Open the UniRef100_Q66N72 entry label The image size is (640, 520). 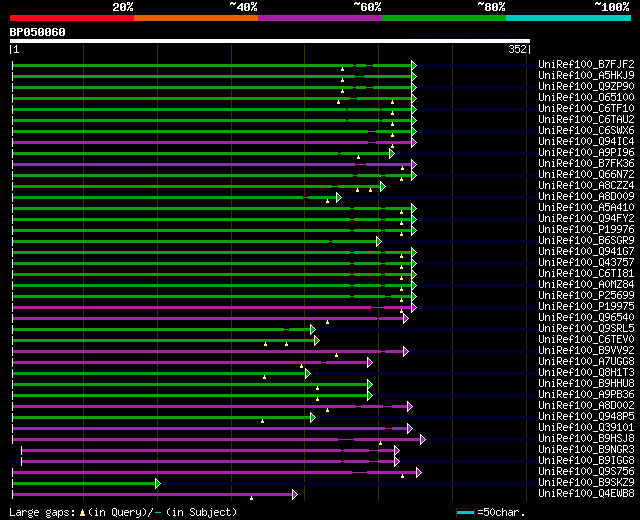click(x=586, y=174)
